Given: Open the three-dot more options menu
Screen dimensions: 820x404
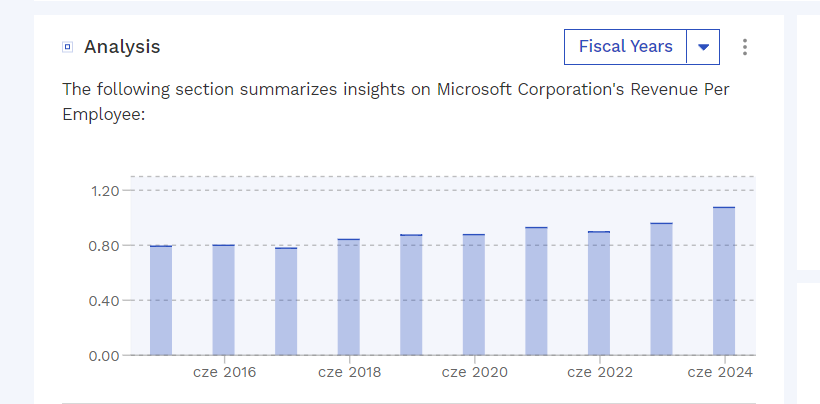Looking at the screenshot, I should click(x=744, y=47).
